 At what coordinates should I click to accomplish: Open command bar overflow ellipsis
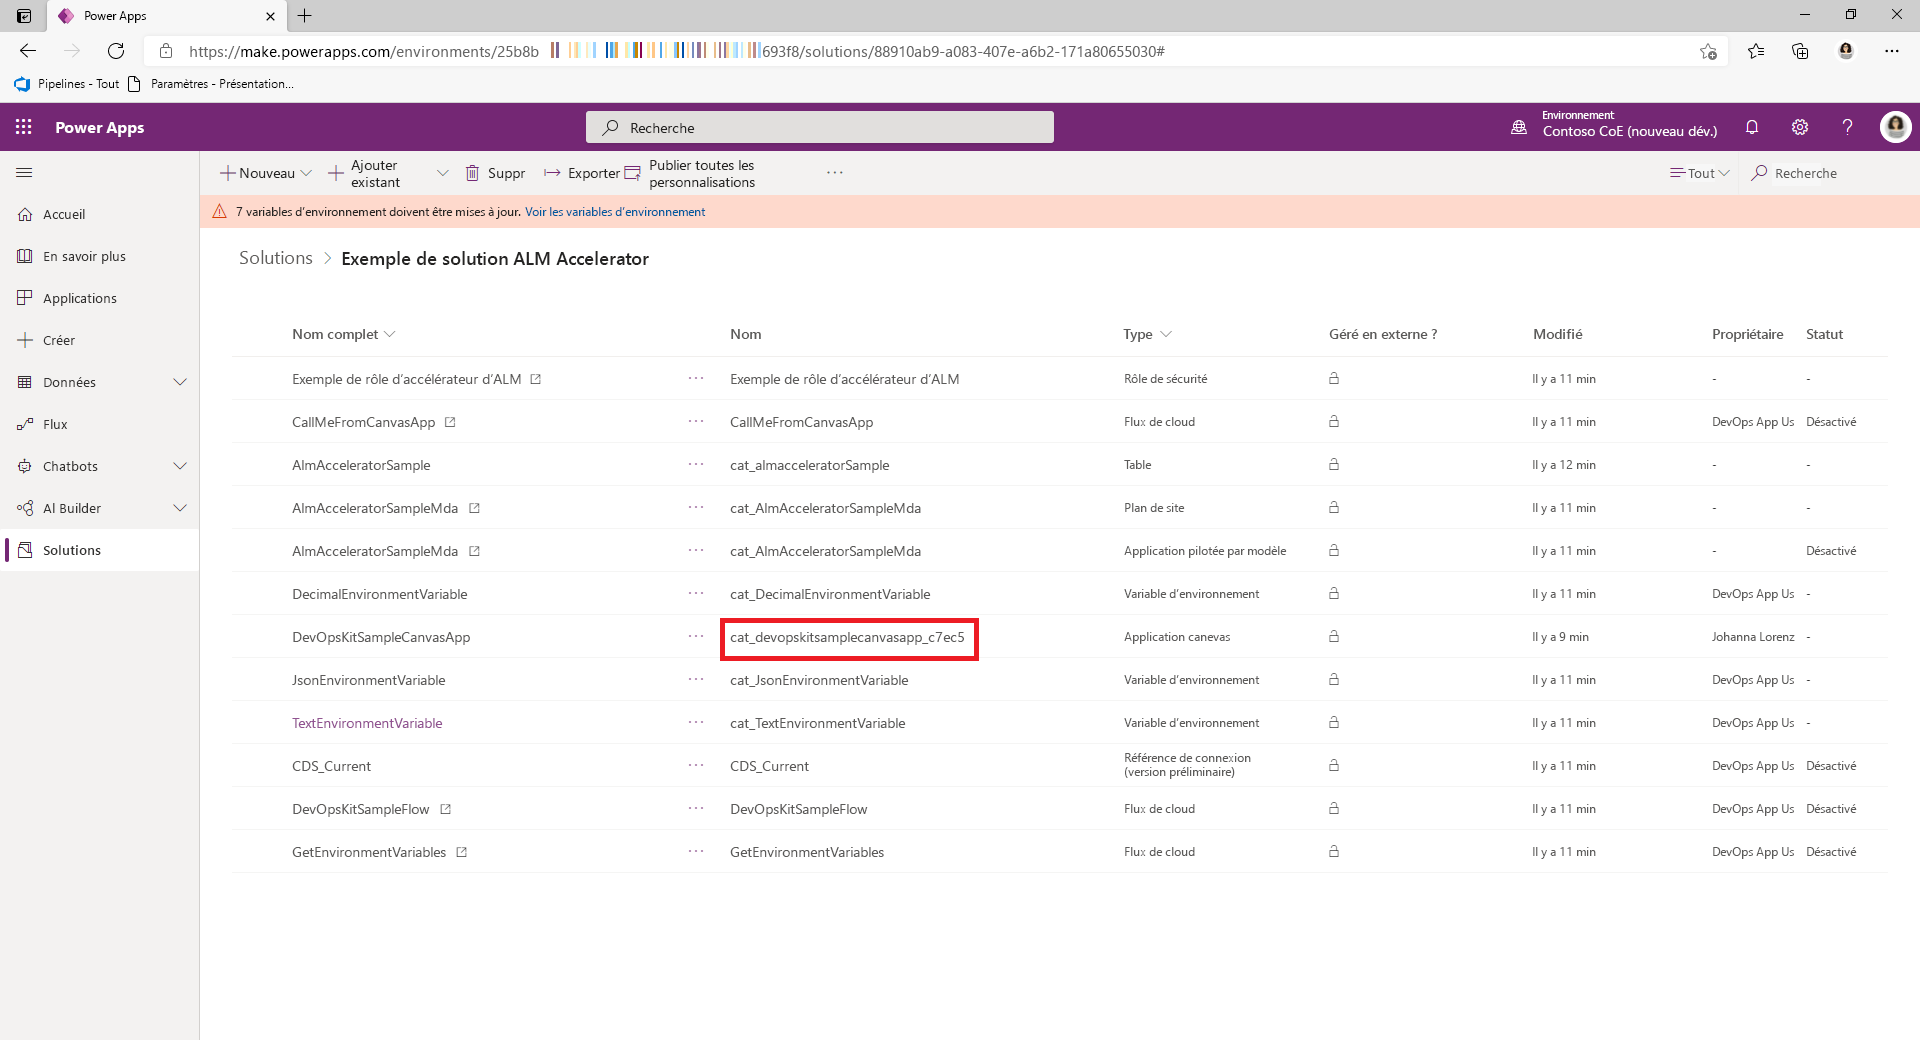pyautogui.click(x=835, y=173)
